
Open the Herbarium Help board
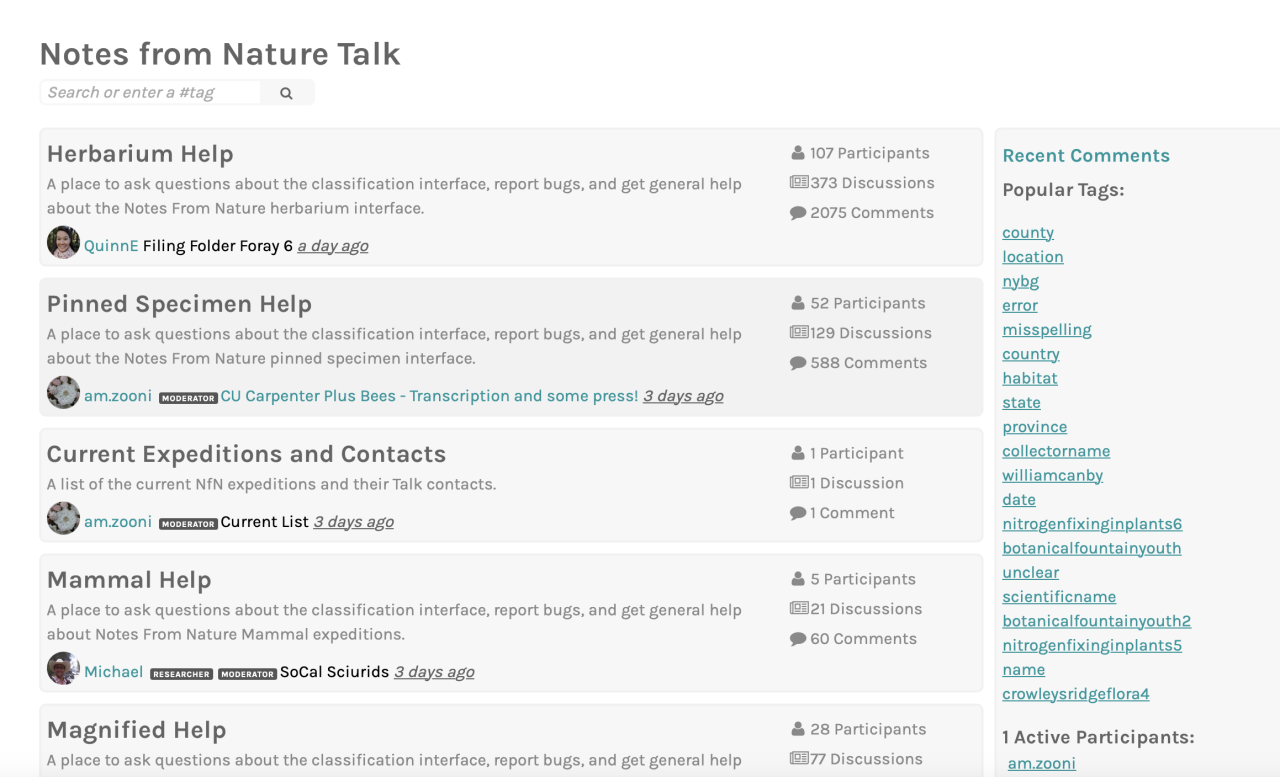tap(140, 154)
